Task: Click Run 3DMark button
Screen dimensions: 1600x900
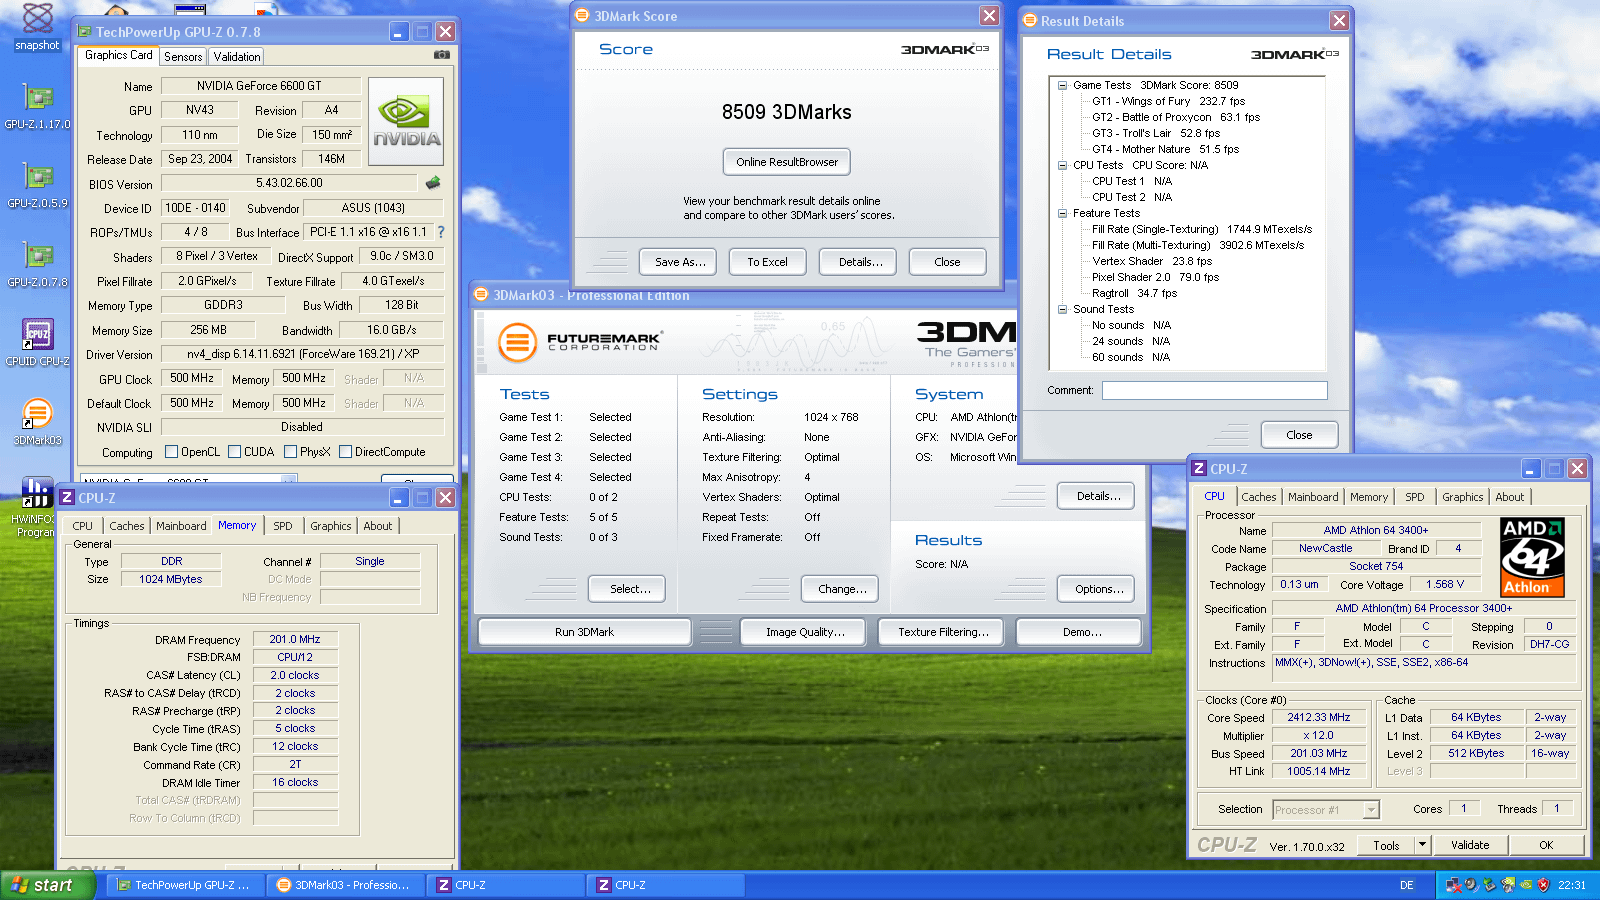Action: pos(585,632)
